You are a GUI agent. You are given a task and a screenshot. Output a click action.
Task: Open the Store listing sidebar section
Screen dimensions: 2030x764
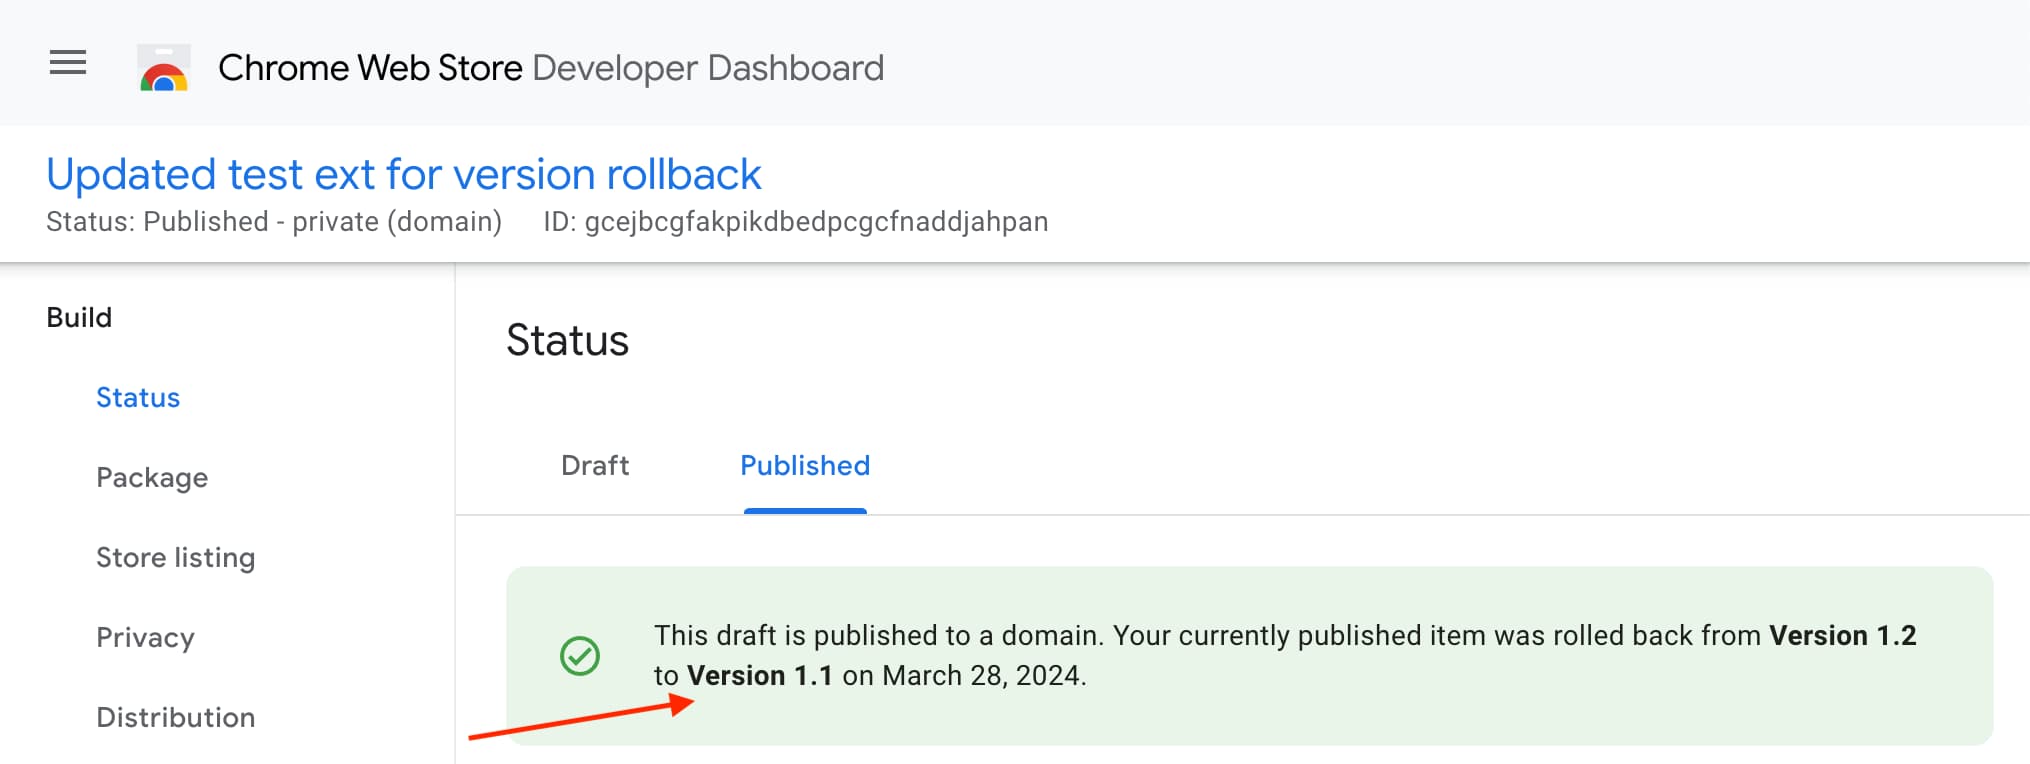pyautogui.click(x=176, y=558)
